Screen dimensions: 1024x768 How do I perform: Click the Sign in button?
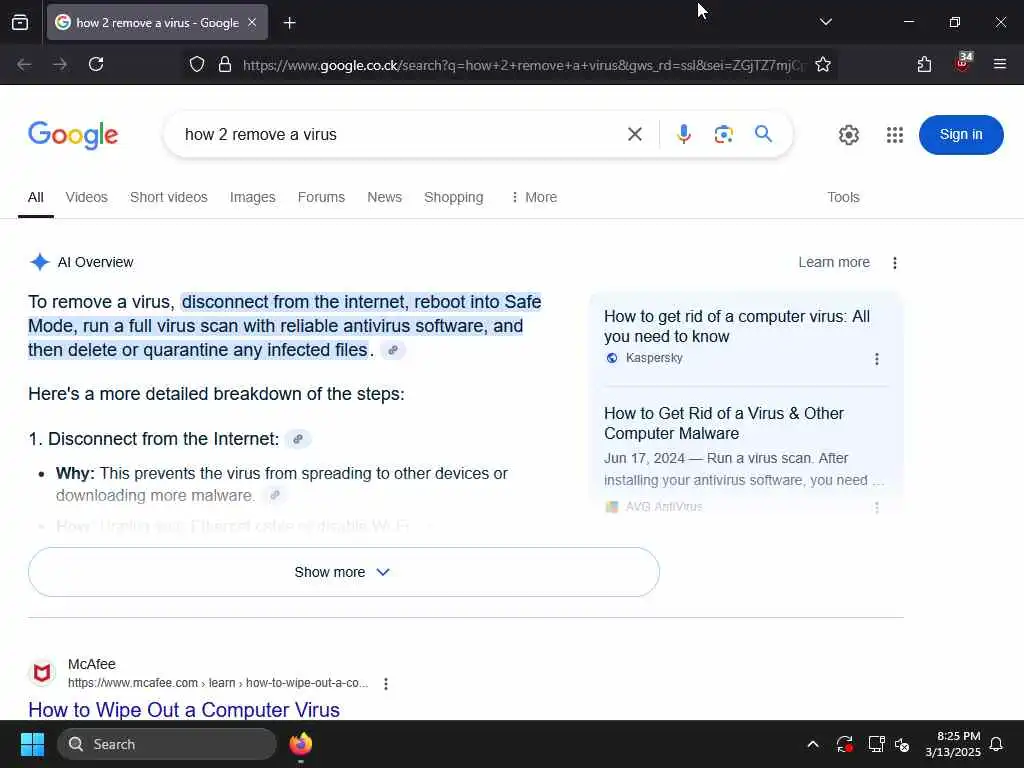(x=961, y=135)
